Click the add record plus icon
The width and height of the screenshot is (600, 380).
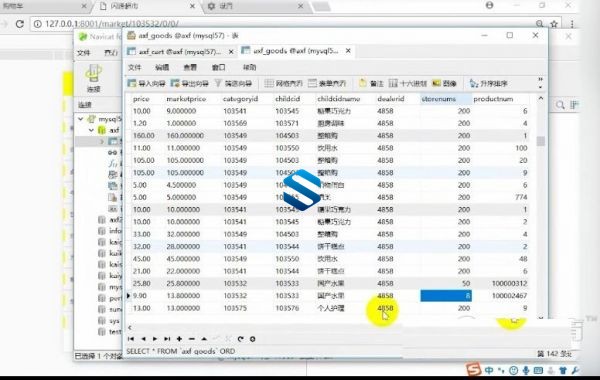179,339
